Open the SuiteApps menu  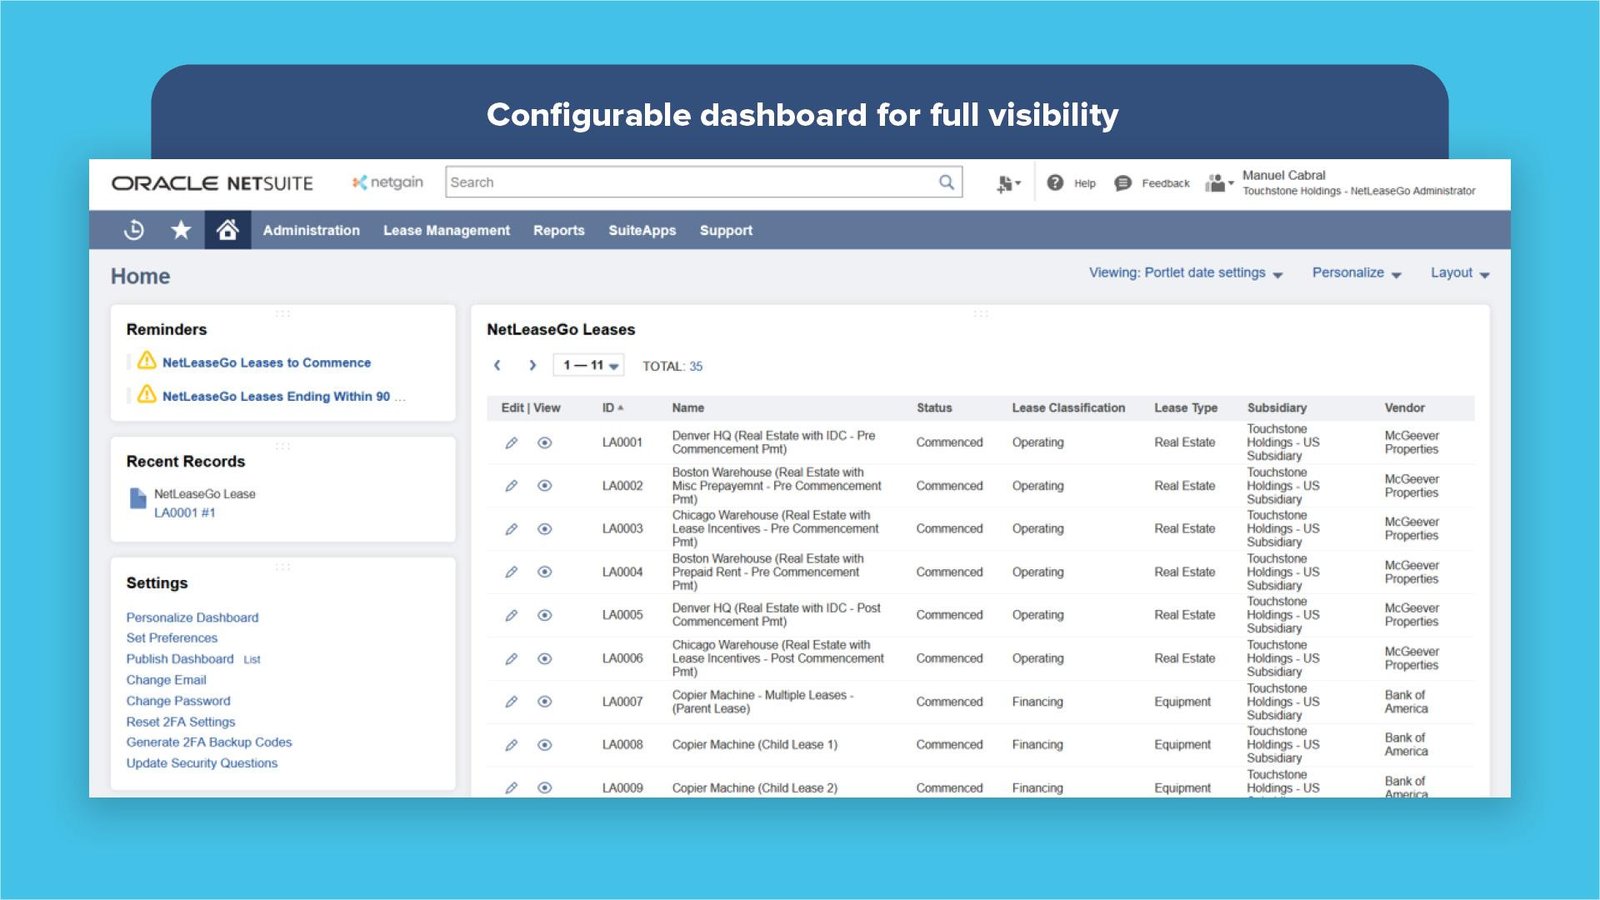coord(642,230)
